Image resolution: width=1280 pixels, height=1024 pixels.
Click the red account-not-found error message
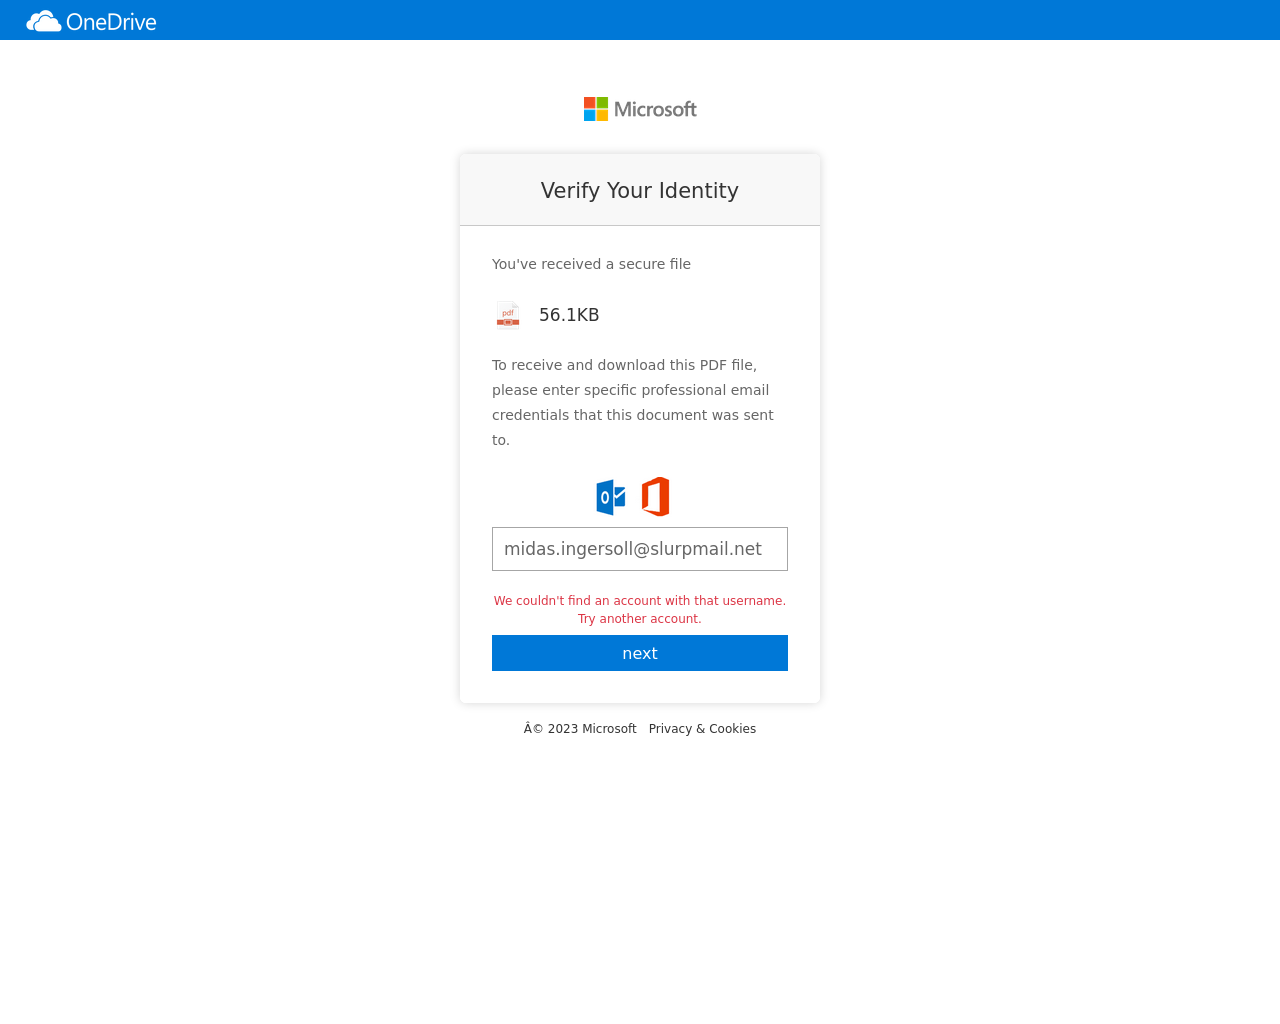click(x=640, y=610)
